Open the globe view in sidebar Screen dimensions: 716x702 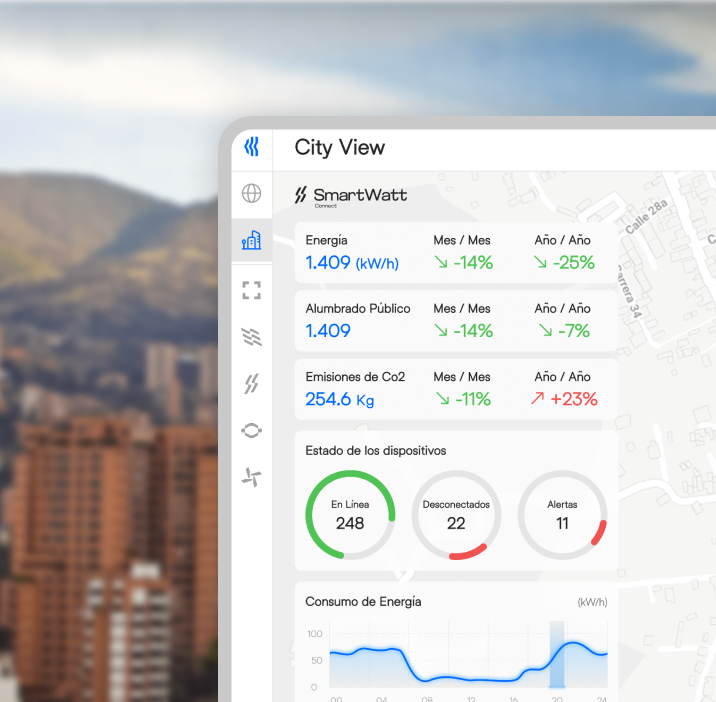pos(252,194)
